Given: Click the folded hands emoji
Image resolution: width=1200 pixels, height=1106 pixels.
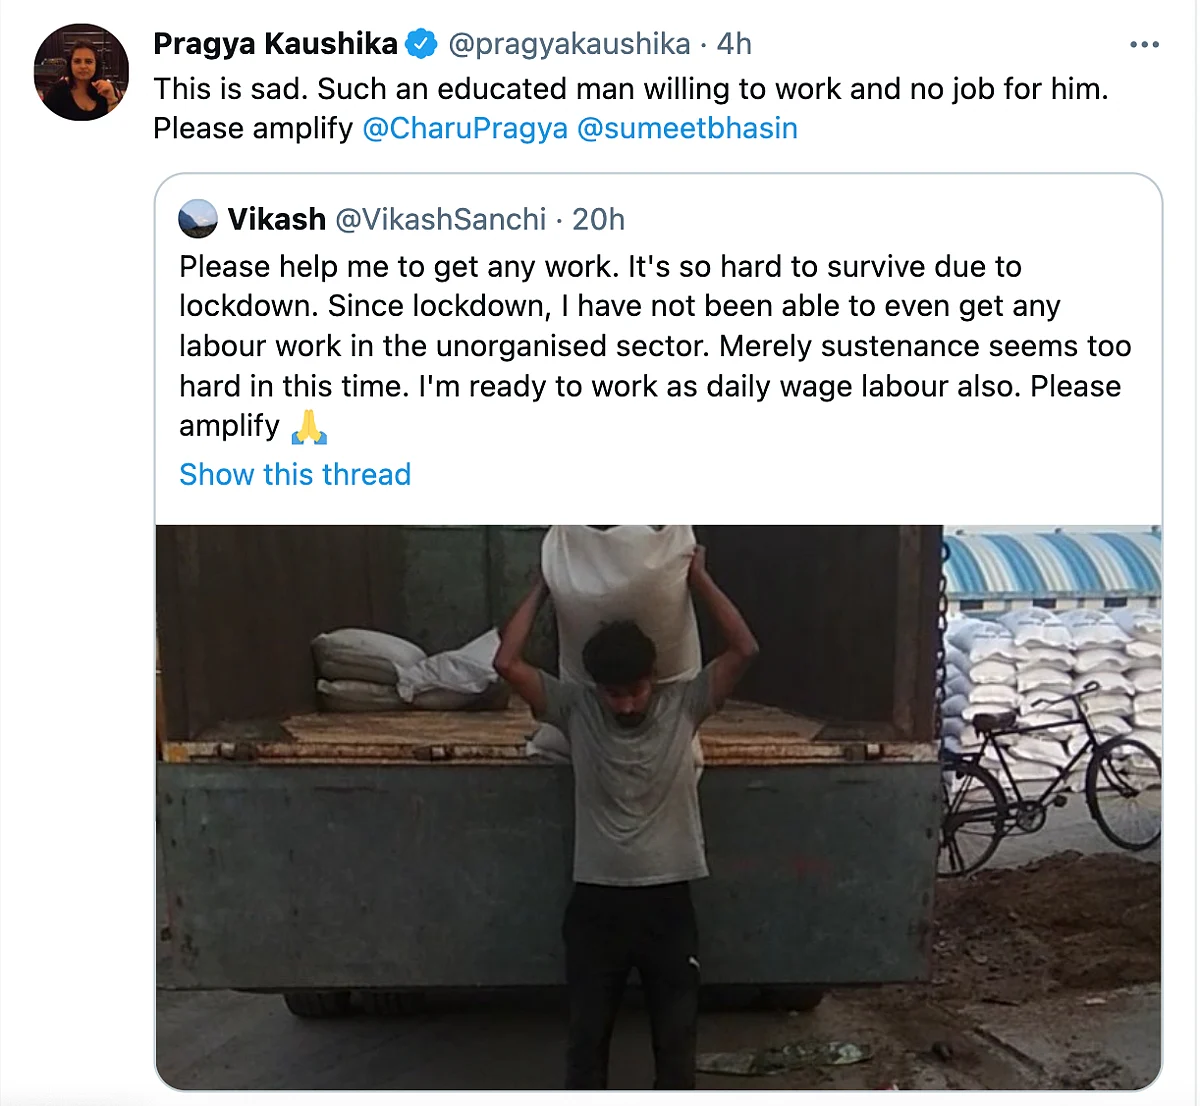Looking at the screenshot, I should pos(309,427).
